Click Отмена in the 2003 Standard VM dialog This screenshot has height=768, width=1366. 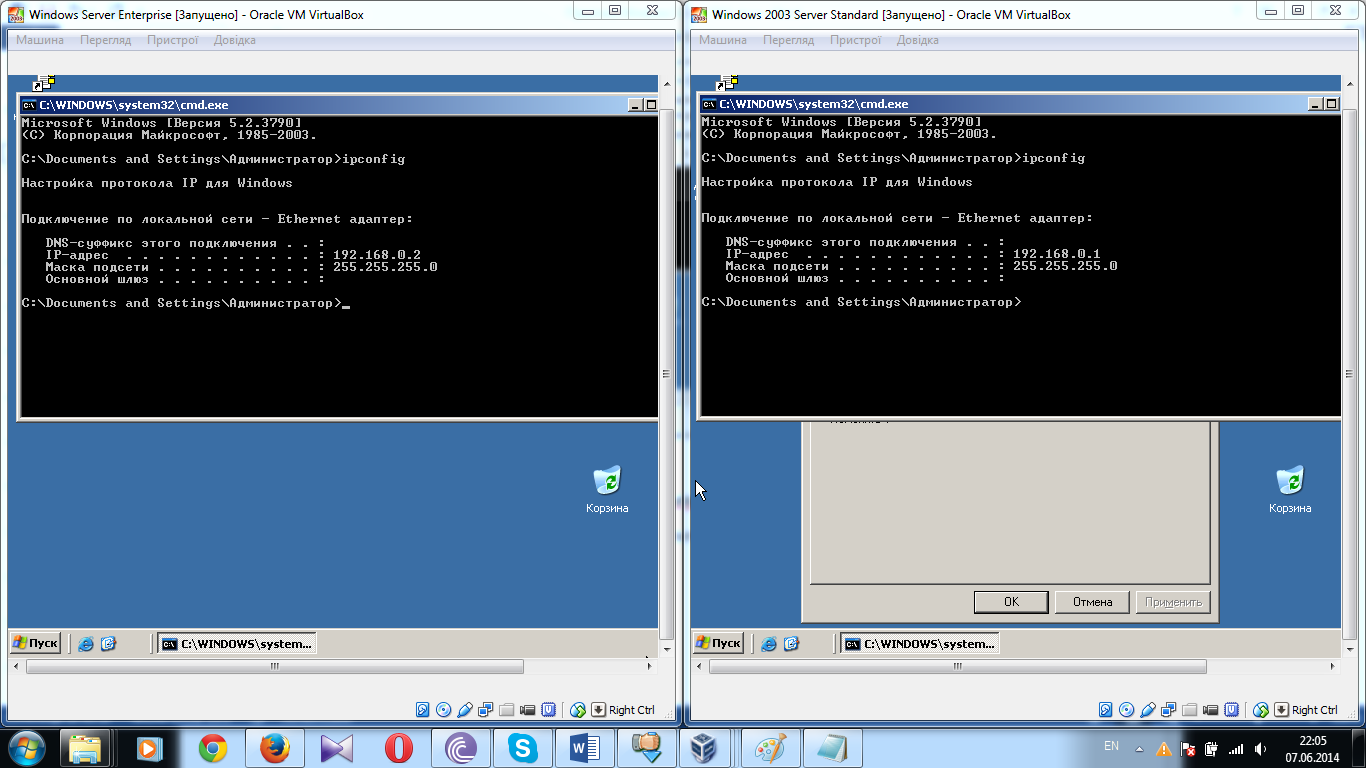click(x=1092, y=602)
